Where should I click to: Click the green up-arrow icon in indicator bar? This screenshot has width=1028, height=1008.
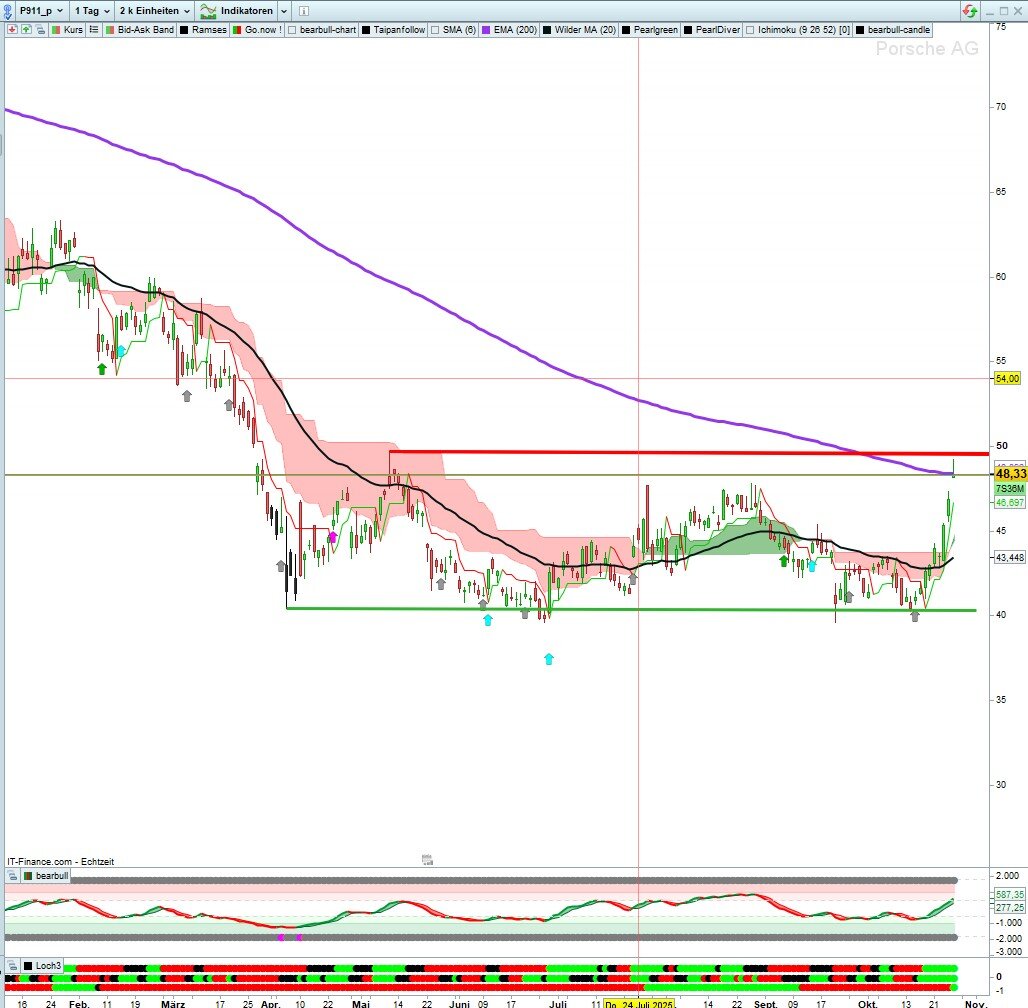click(x=24, y=30)
